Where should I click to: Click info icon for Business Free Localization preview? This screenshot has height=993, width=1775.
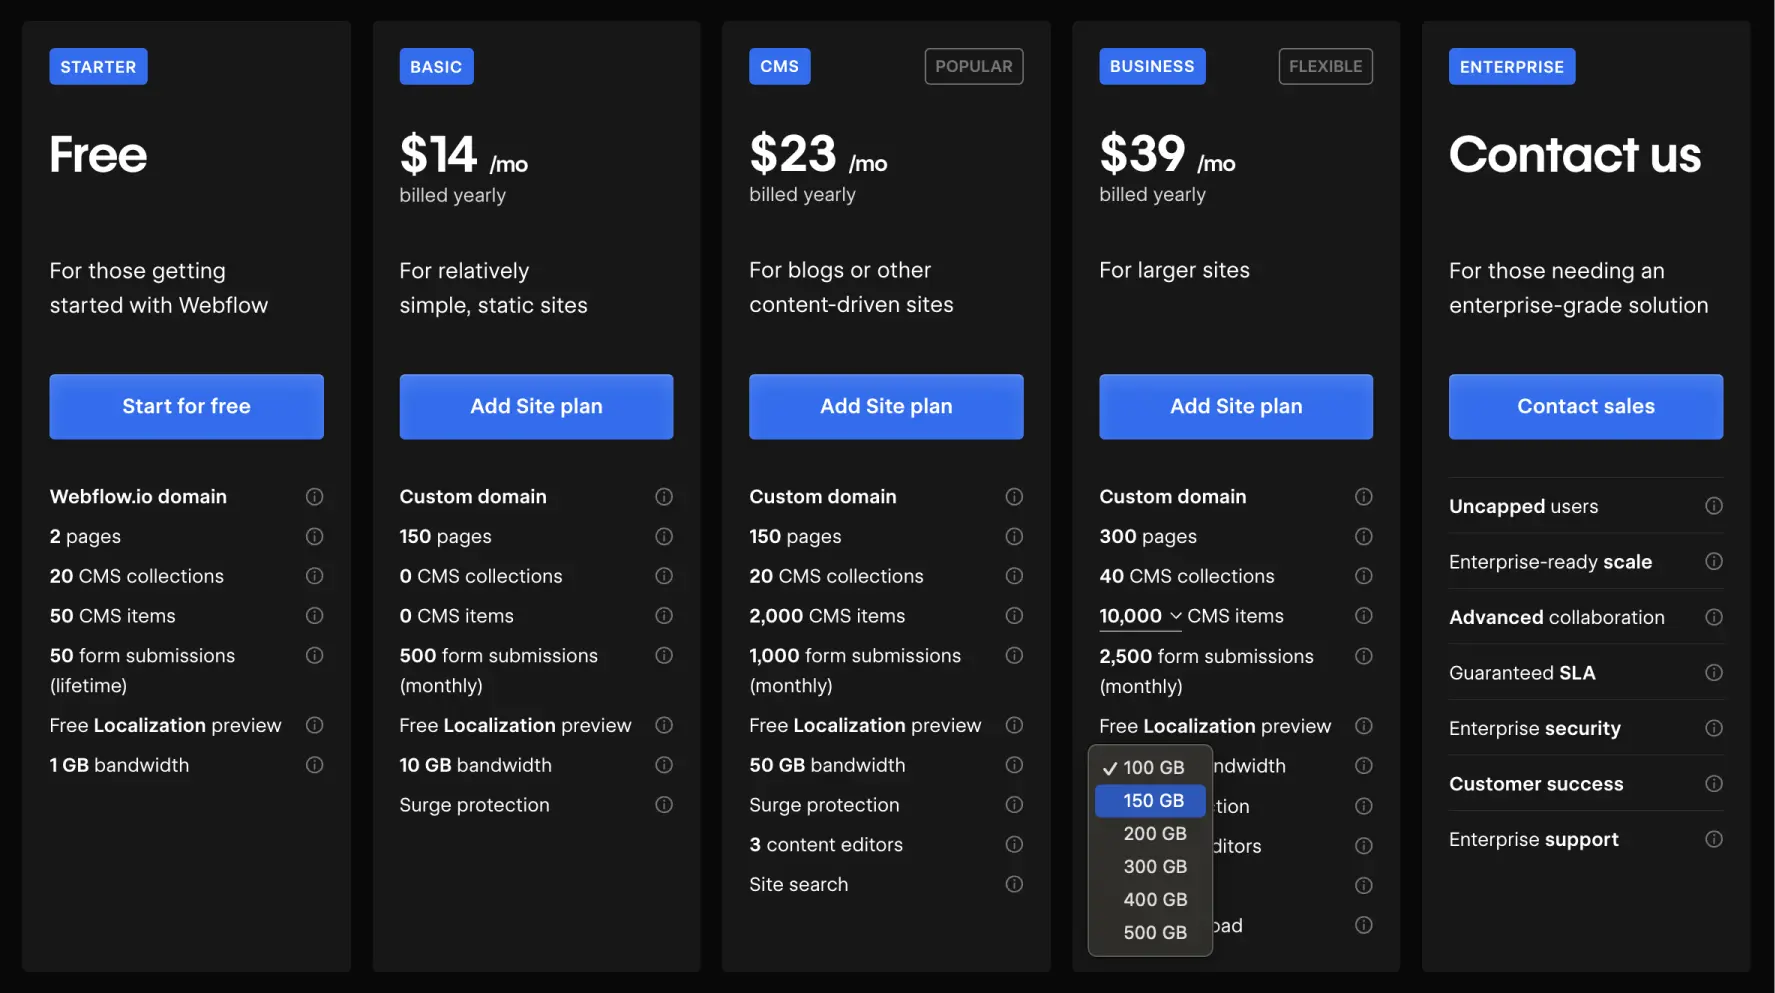click(x=1363, y=726)
